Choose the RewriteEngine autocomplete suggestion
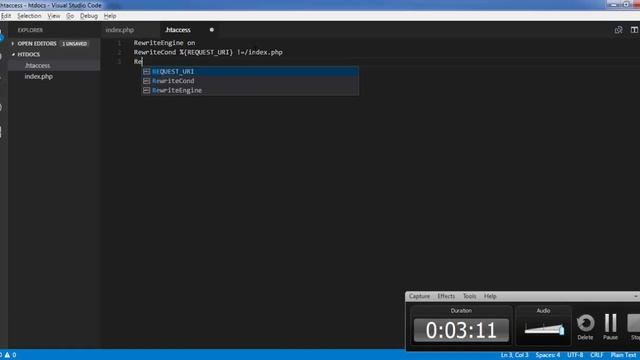The image size is (640, 360). (250, 90)
